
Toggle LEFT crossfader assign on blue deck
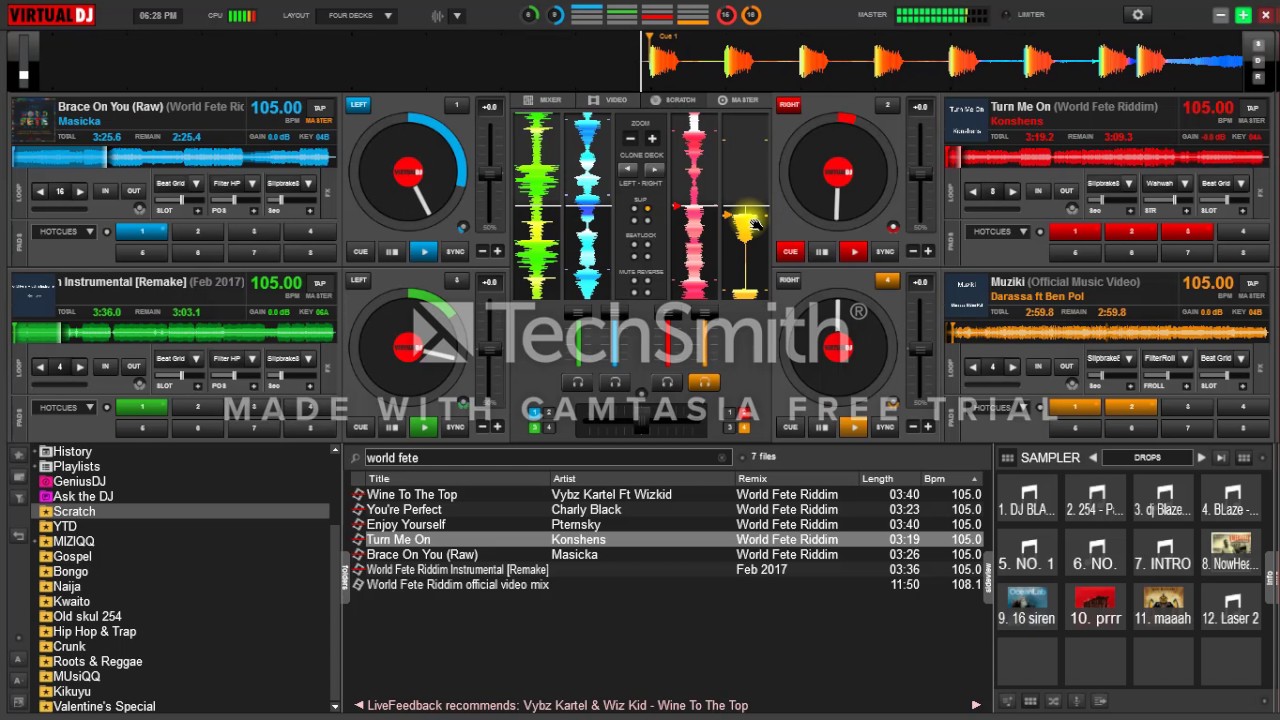pos(358,105)
